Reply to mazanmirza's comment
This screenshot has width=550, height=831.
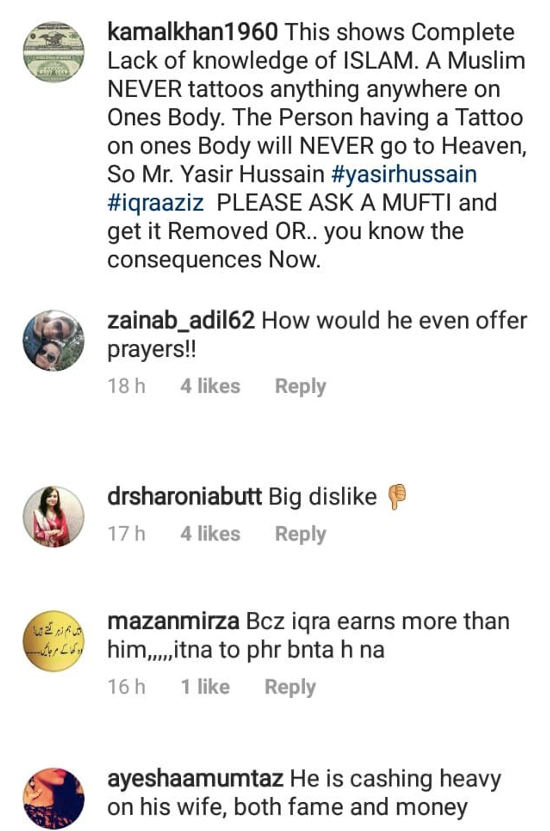click(x=290, y=687)
